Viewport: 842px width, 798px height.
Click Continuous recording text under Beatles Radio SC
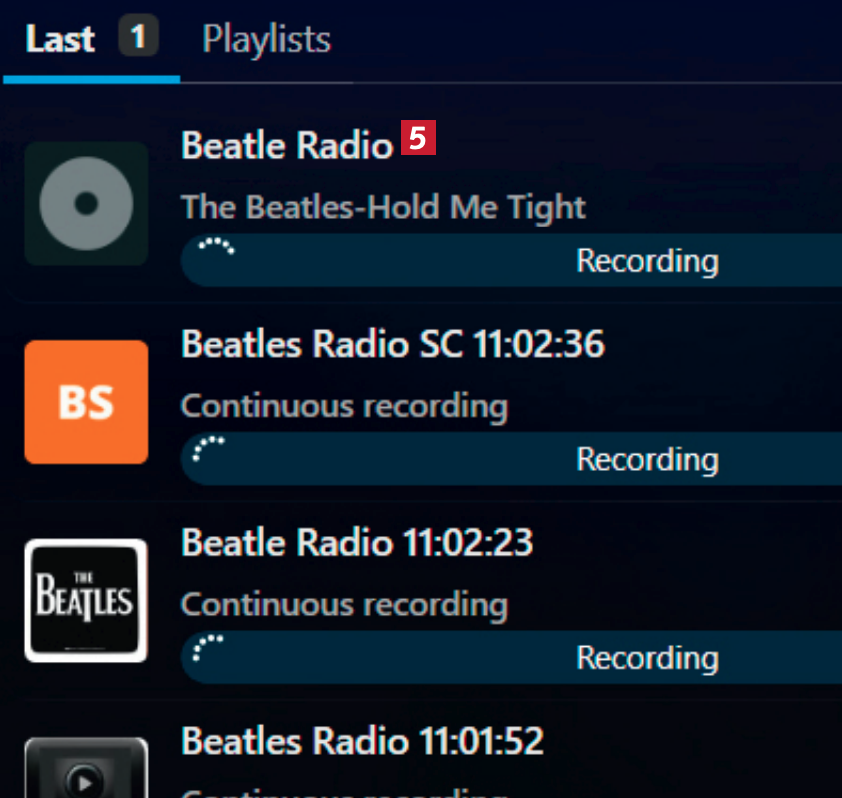click(344, 406)
